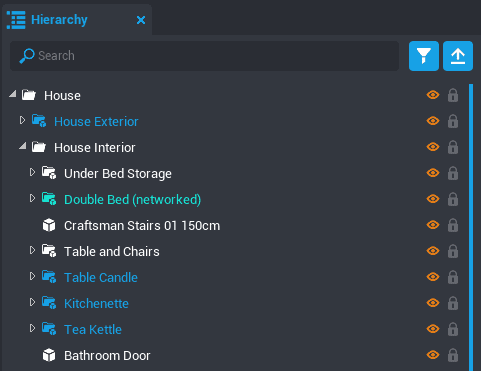Click into the hierarchy Search field
The image size is (481, 371).
[204, 56]
